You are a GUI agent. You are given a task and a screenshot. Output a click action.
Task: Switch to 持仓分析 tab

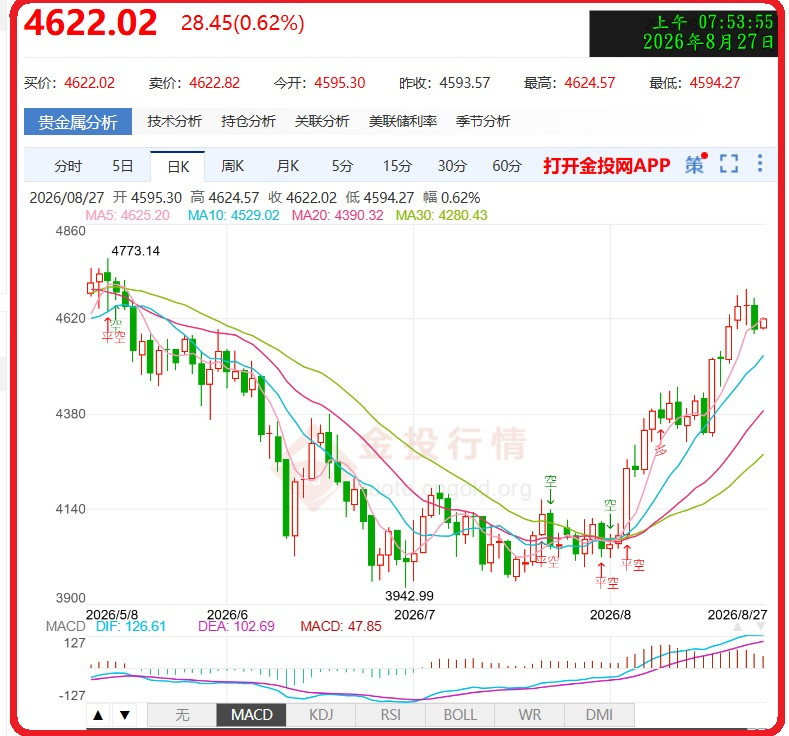[248, 121]
